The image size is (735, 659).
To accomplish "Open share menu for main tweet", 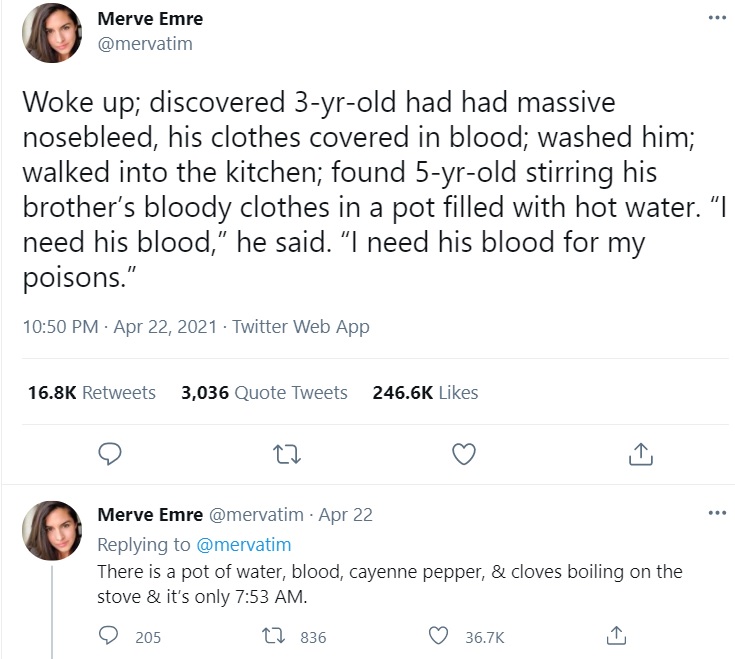I will tap(641, 454).
